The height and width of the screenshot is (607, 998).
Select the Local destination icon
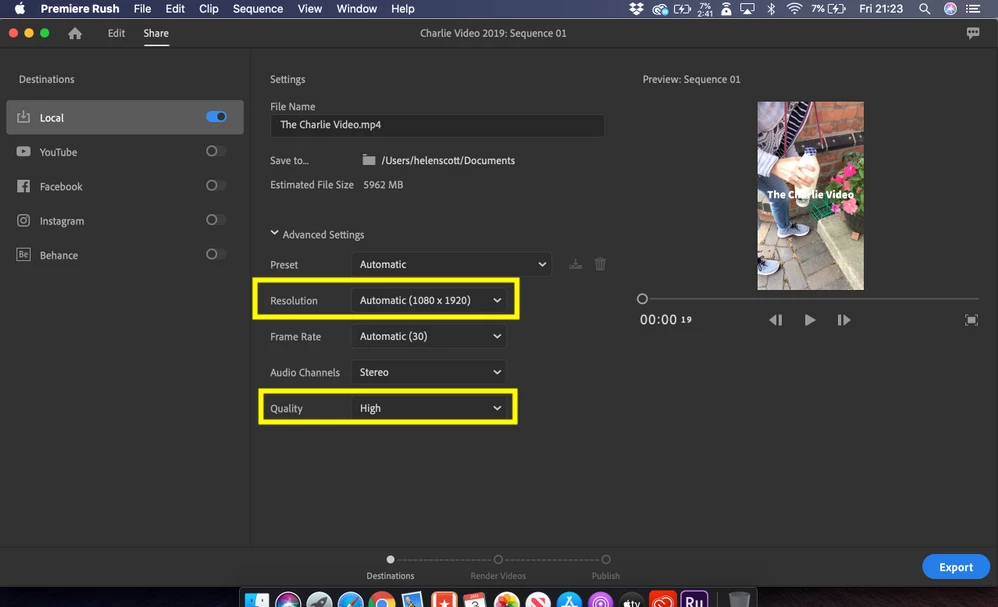24,117
